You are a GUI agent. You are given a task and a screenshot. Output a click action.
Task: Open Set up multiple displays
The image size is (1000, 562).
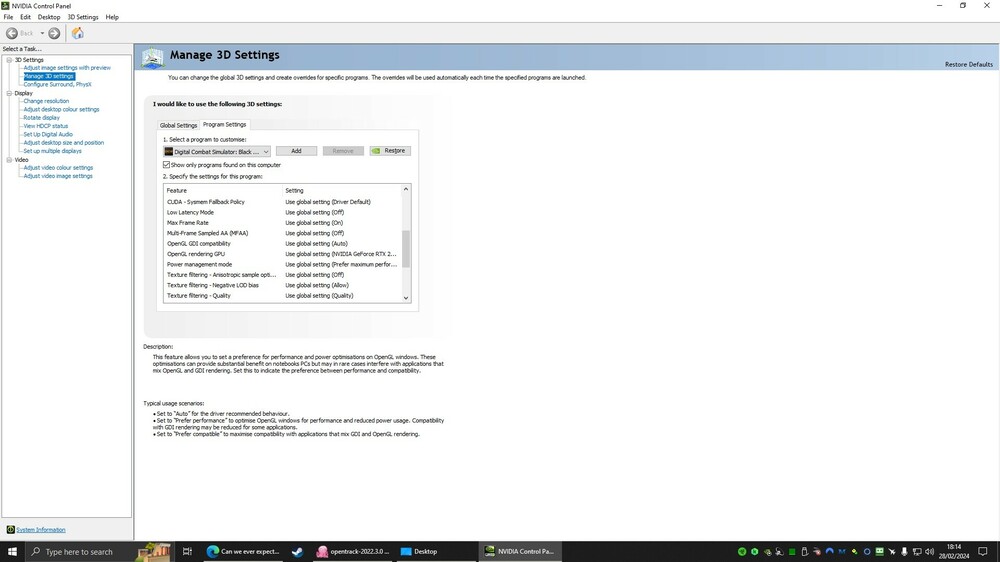[52, 151]
